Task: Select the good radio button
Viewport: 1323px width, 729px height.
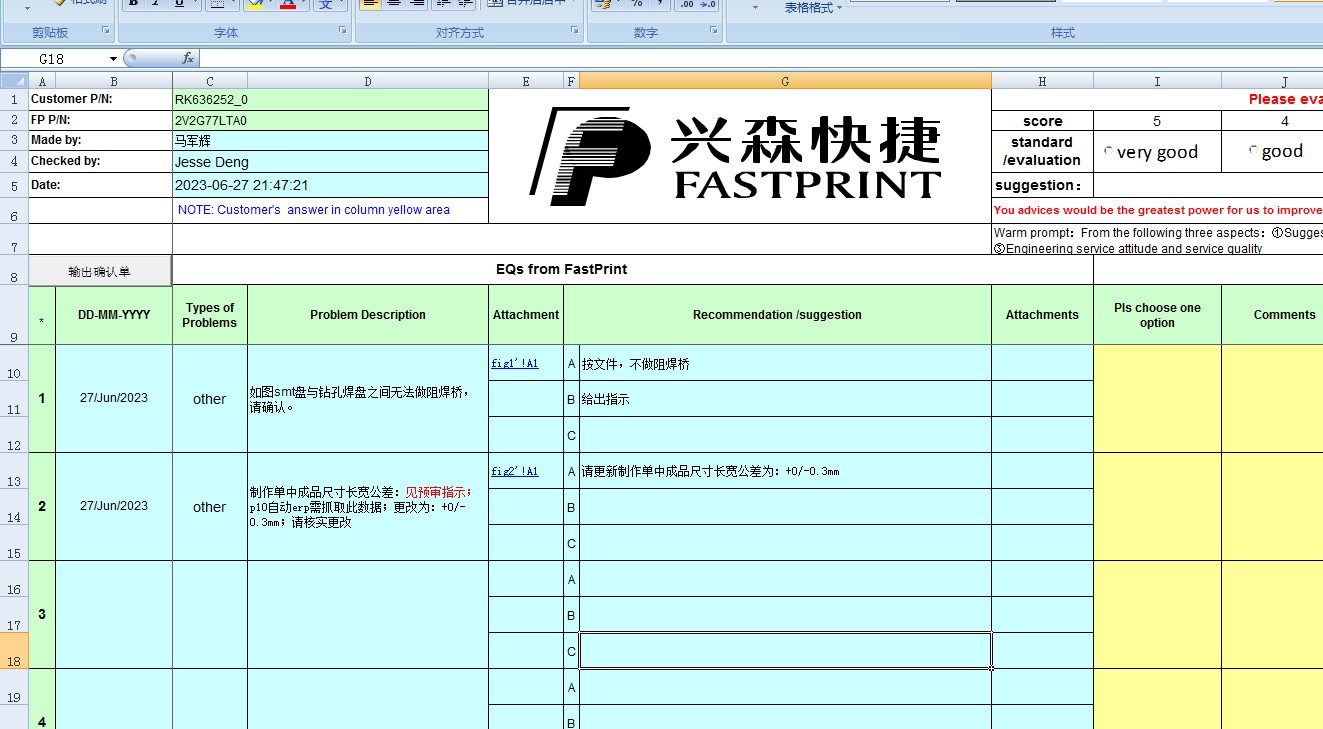Action: (1253, 151)
